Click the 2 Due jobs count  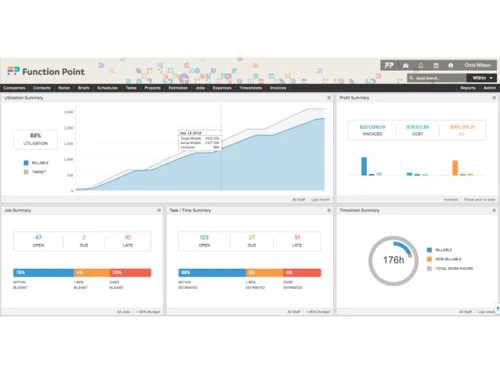84,237
